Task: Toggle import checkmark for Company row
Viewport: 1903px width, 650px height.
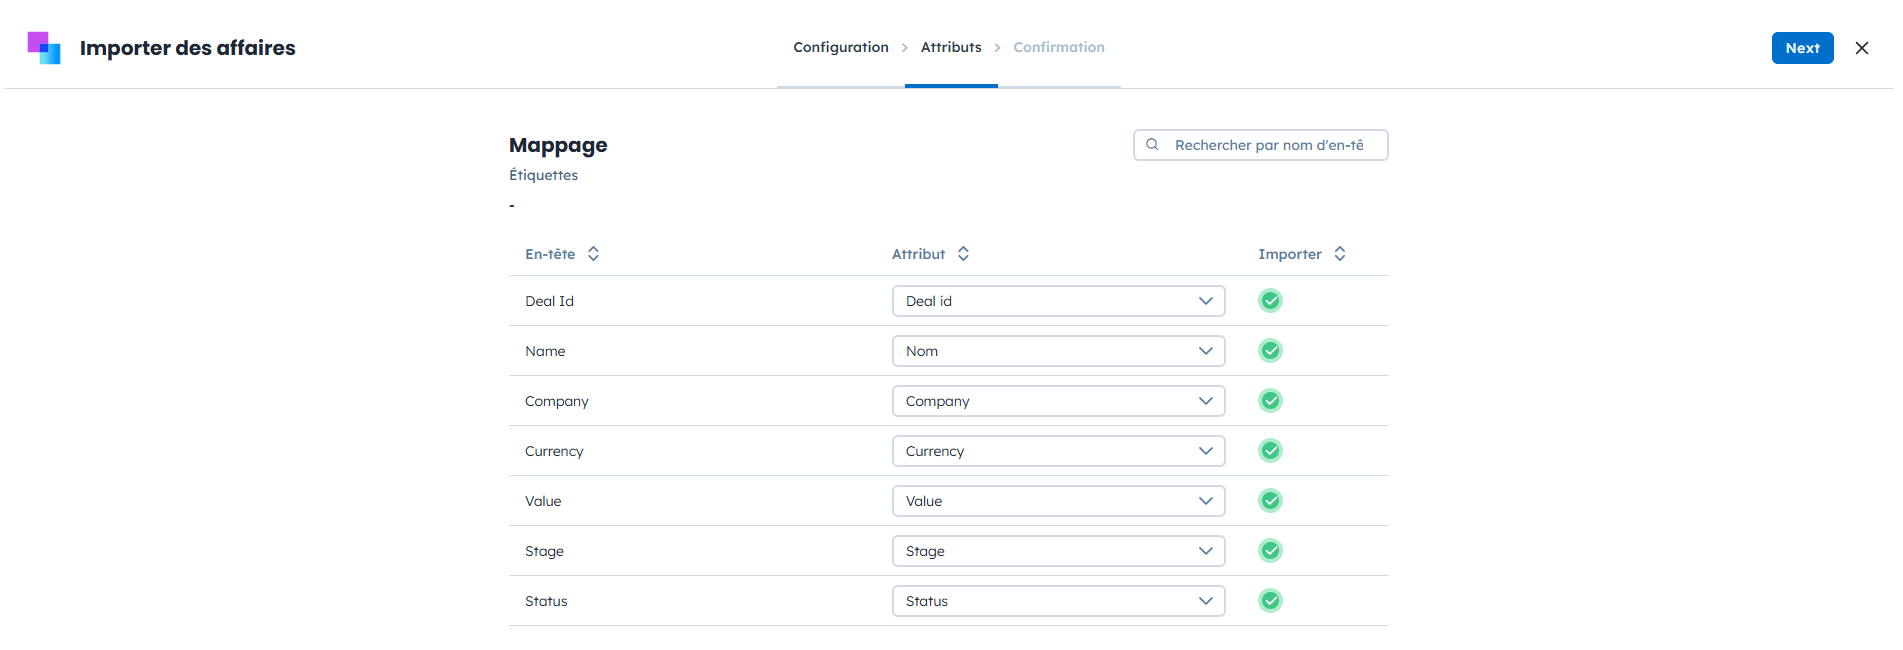Action: tap(1270, 401)
